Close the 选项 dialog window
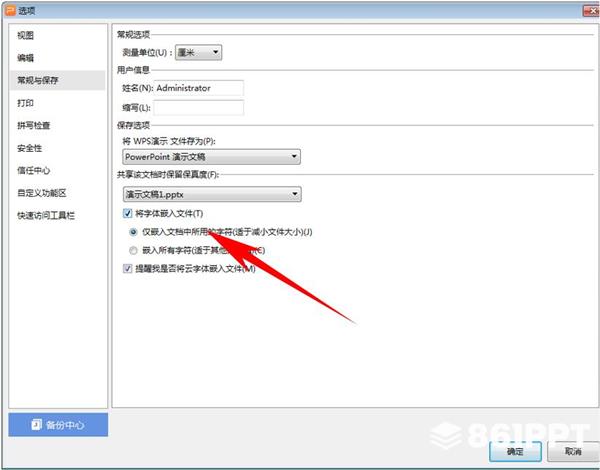This screenshot has width=600, height=470. coord(592,11)
